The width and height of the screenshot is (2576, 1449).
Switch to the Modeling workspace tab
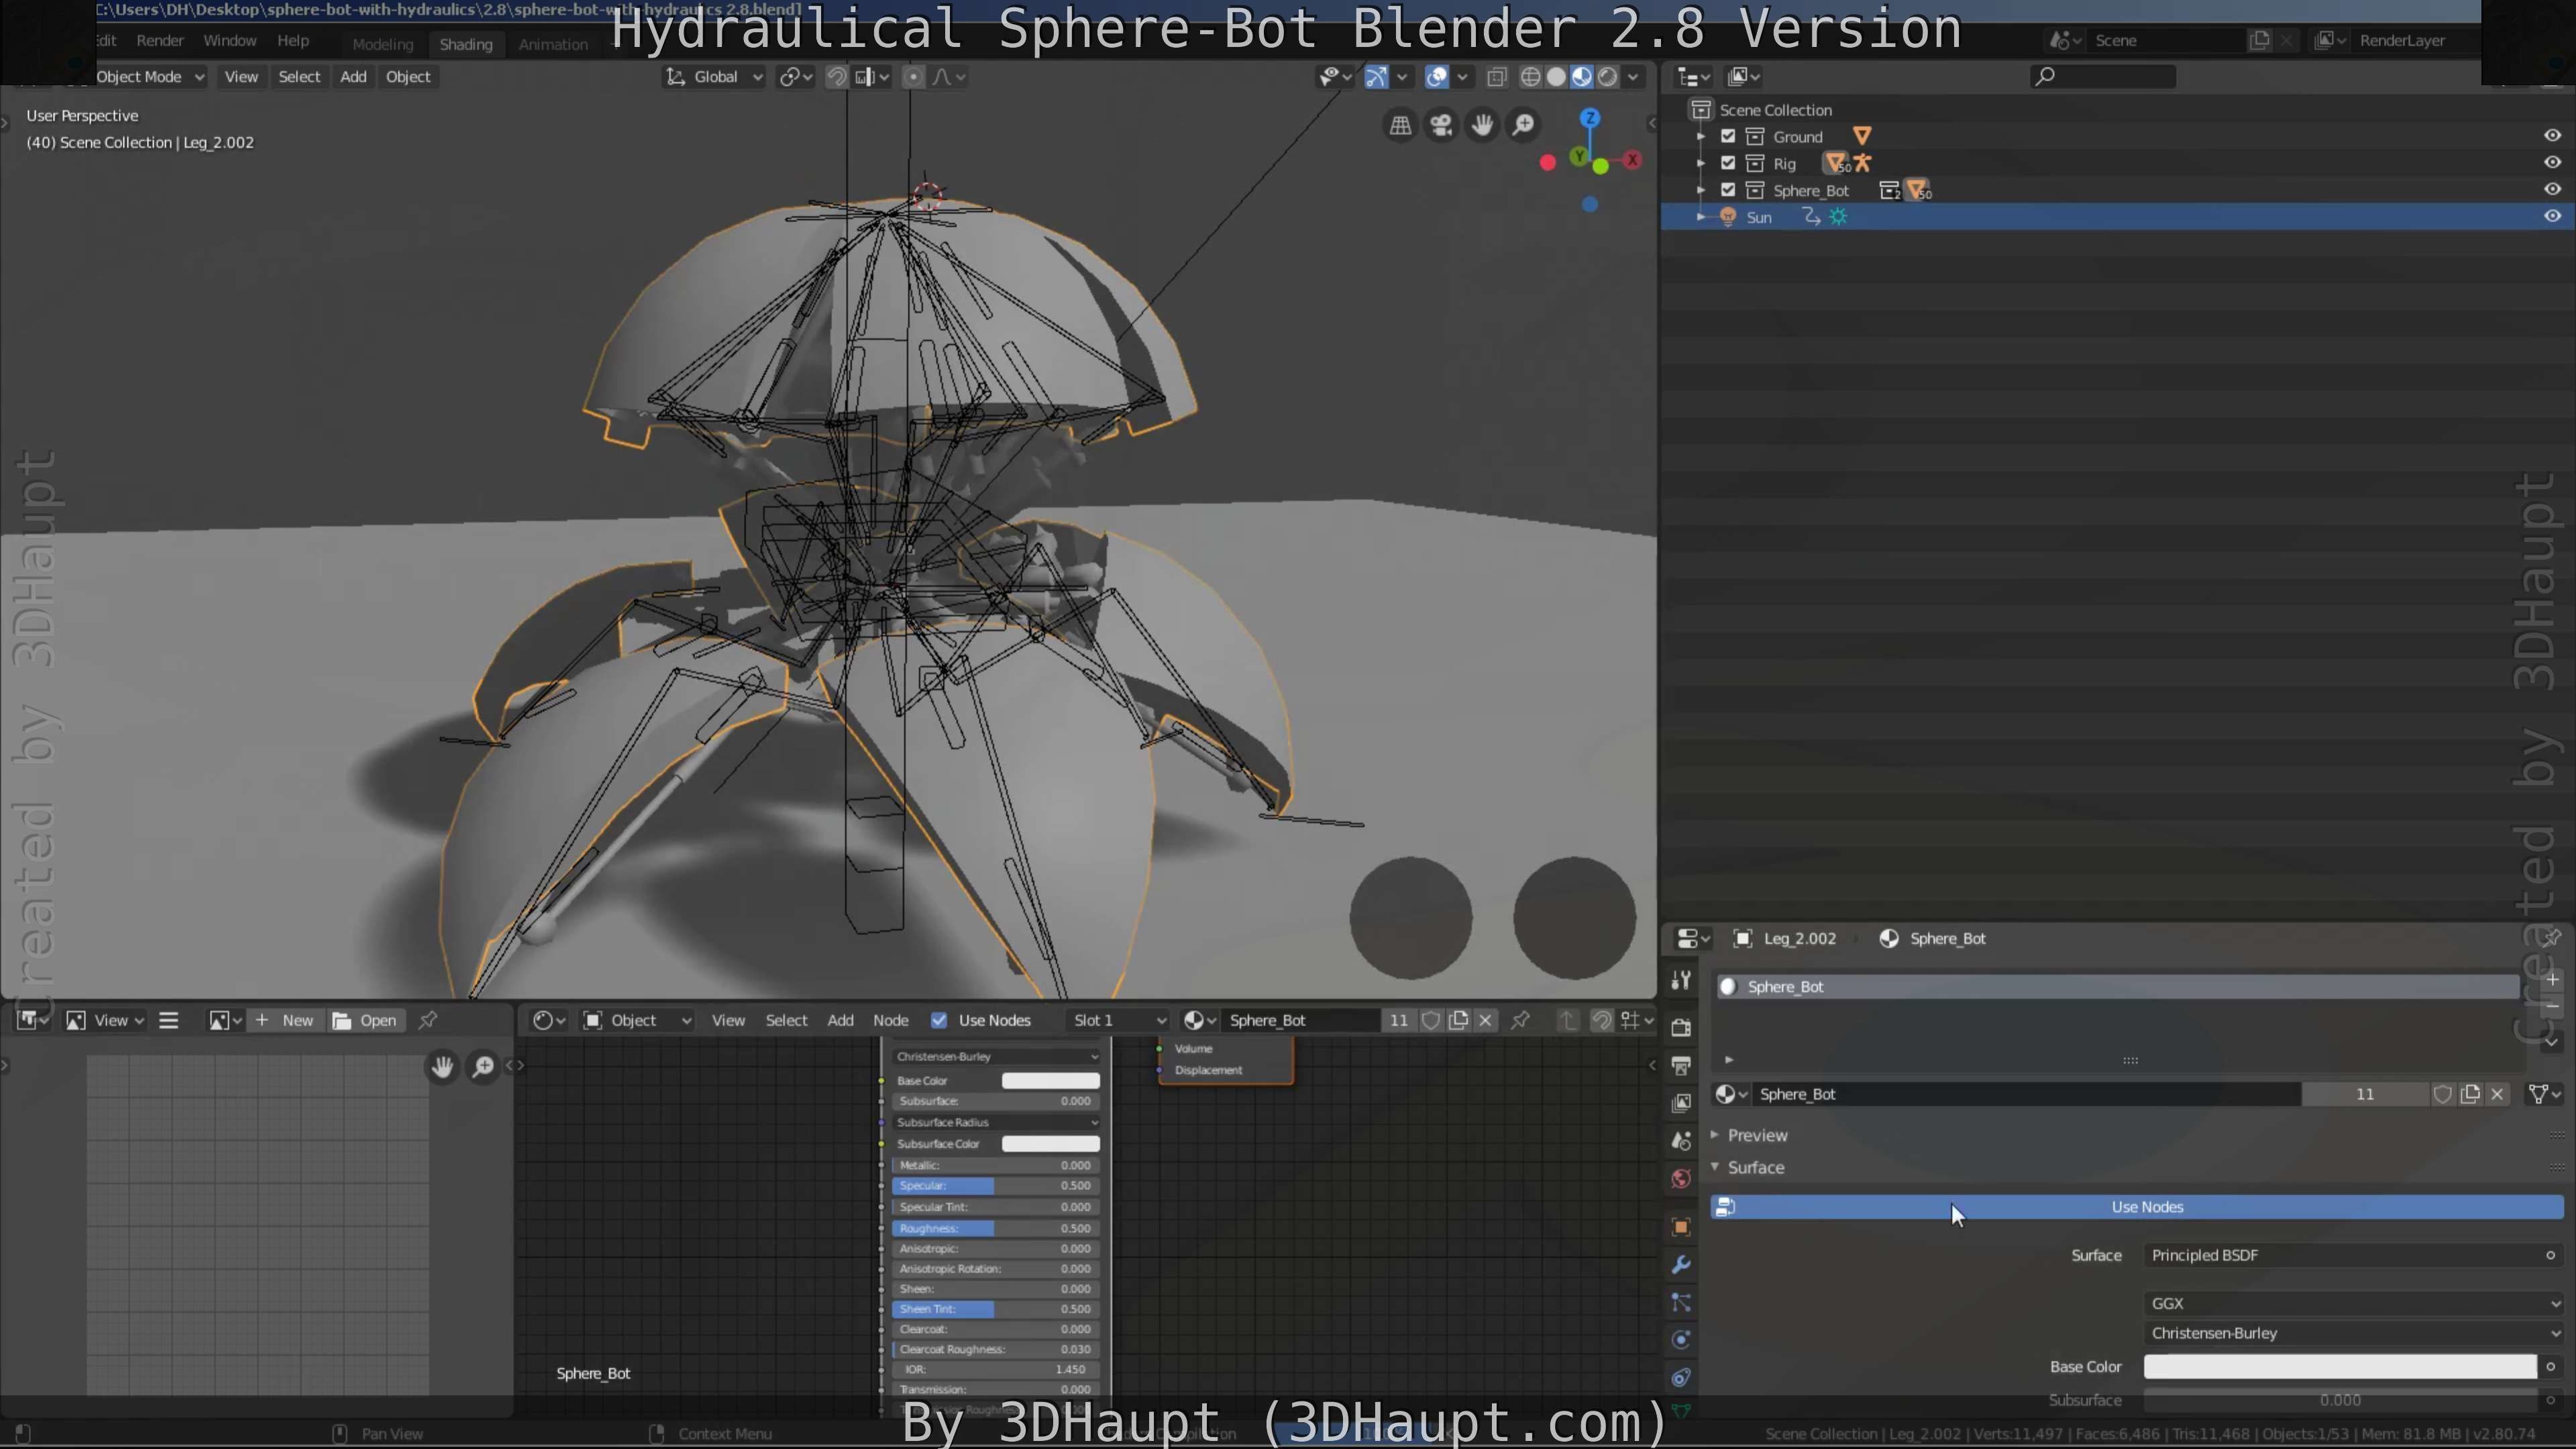coord(383,44)
